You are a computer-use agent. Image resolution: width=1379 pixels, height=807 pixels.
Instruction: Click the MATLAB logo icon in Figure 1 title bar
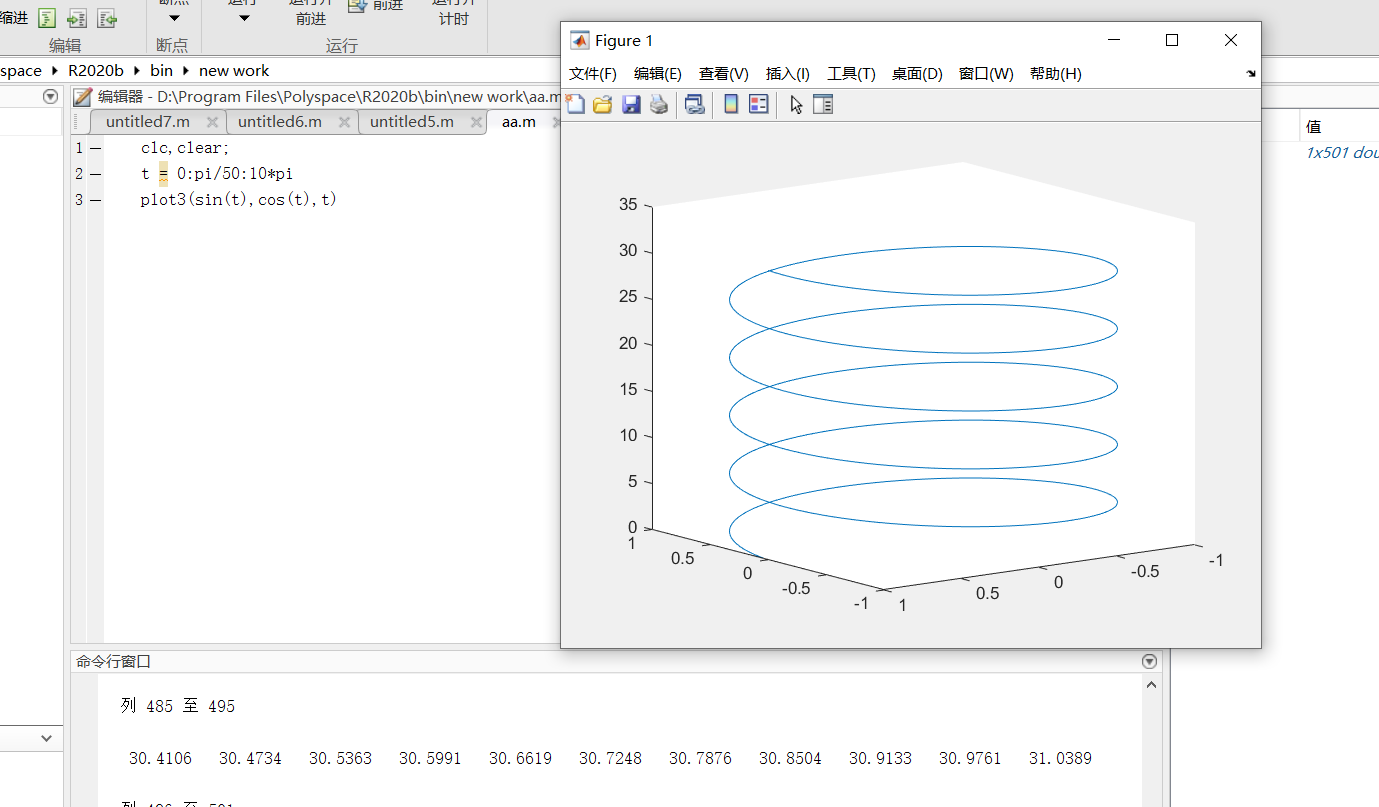click(x=579, y=40)
